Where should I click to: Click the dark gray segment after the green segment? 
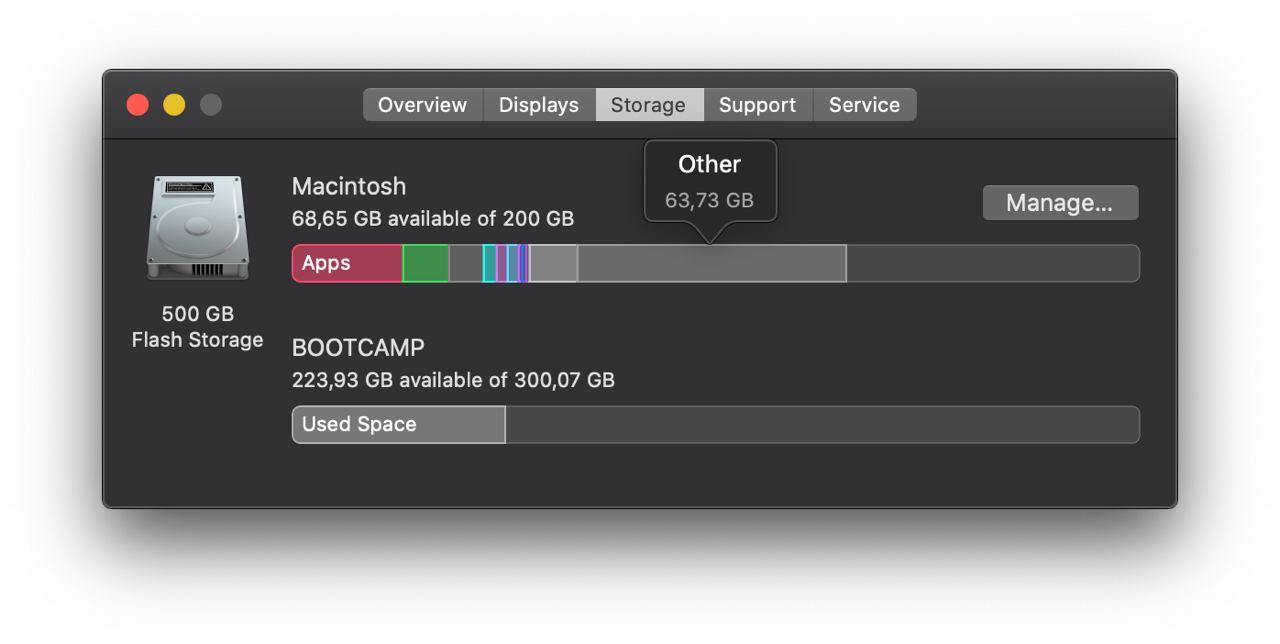point(466,263)
